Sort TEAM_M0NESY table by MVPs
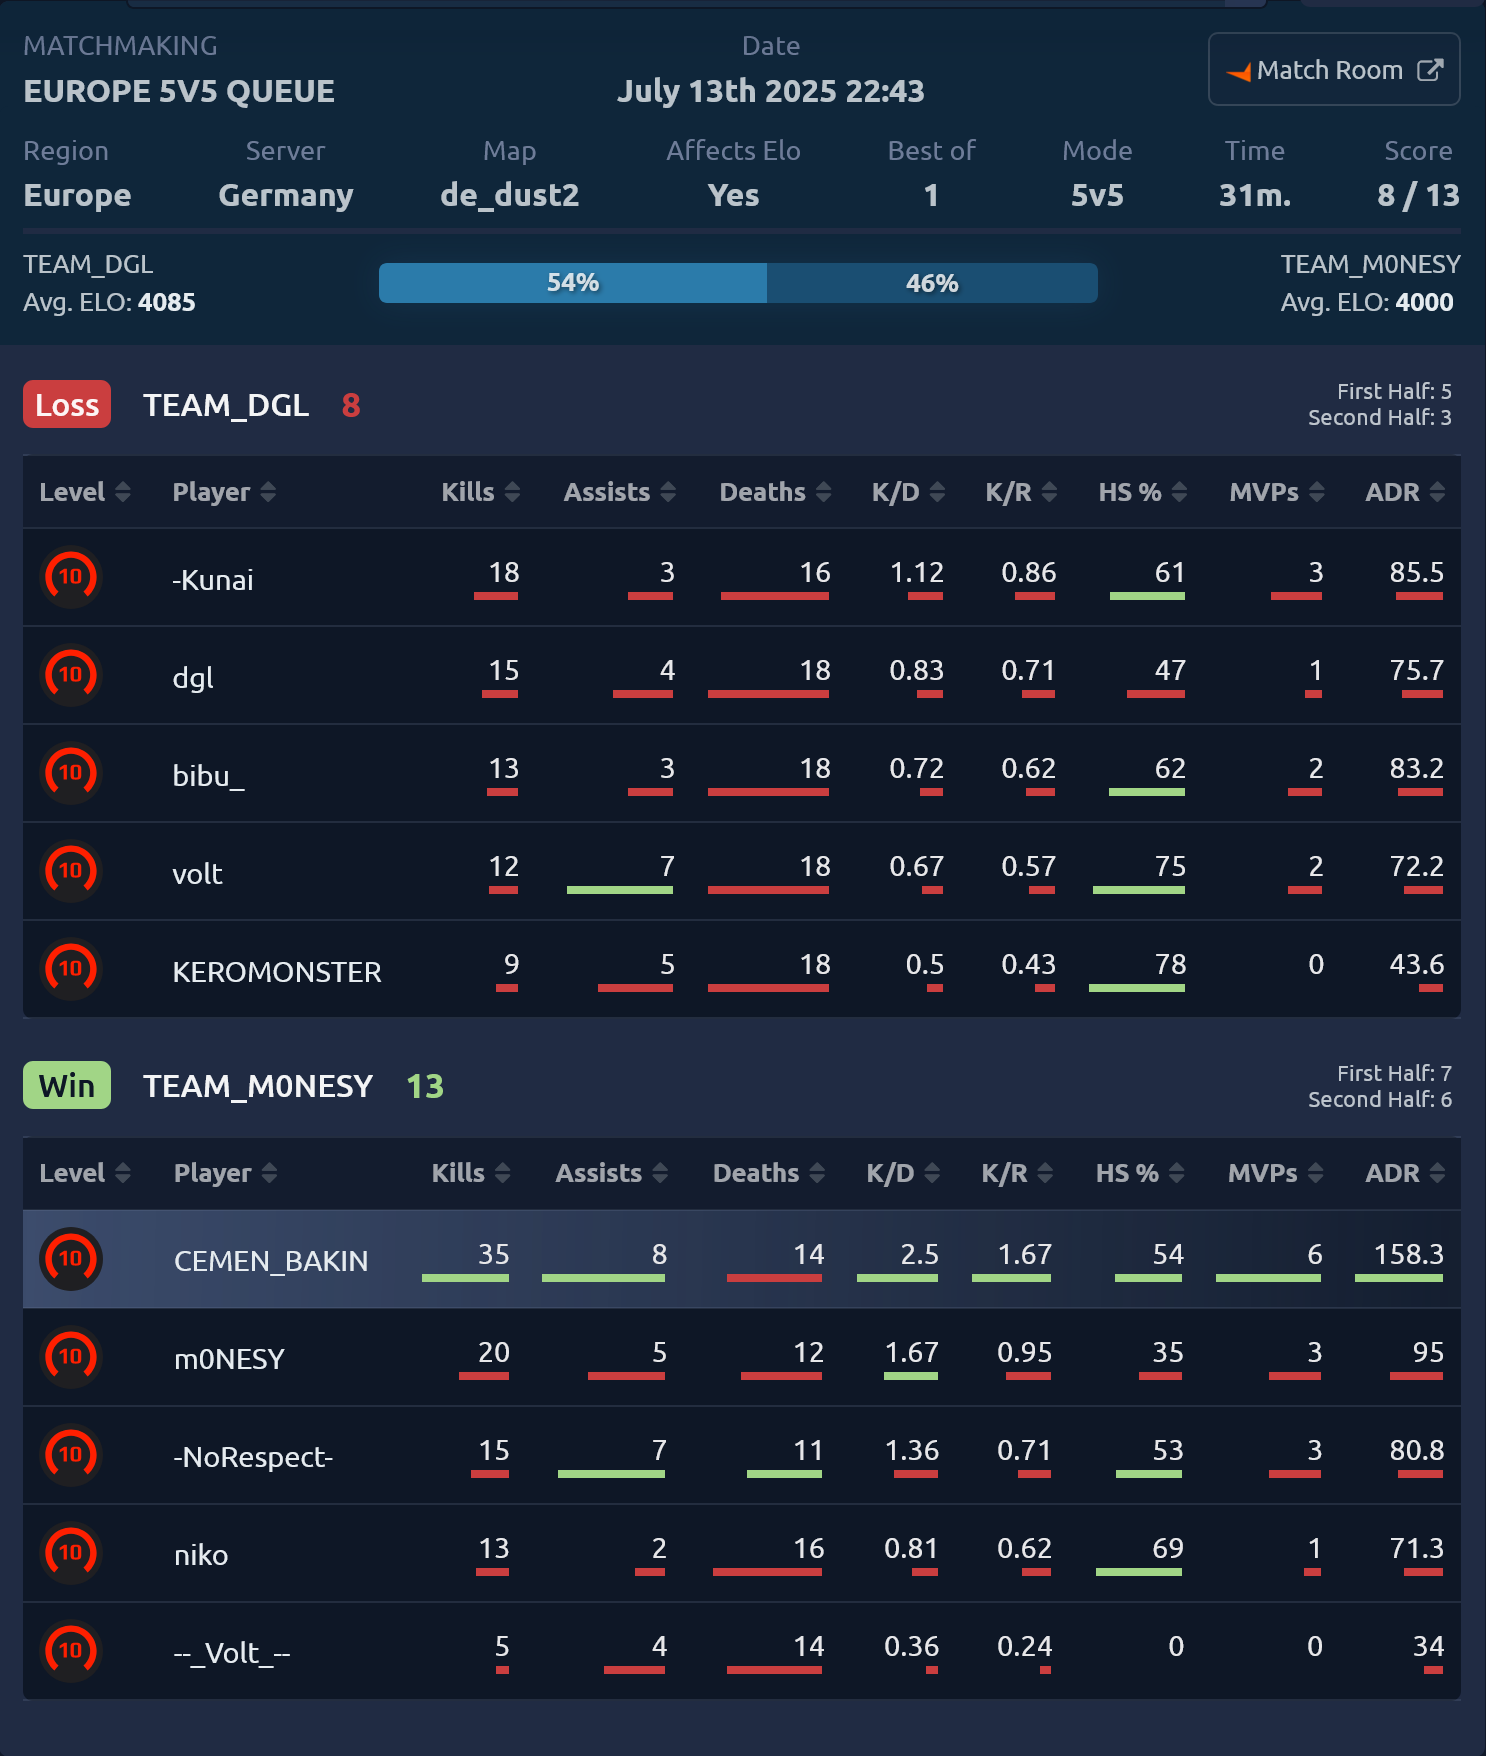This screenshot has width=1486, height=1756. tap(1276, 1173)
